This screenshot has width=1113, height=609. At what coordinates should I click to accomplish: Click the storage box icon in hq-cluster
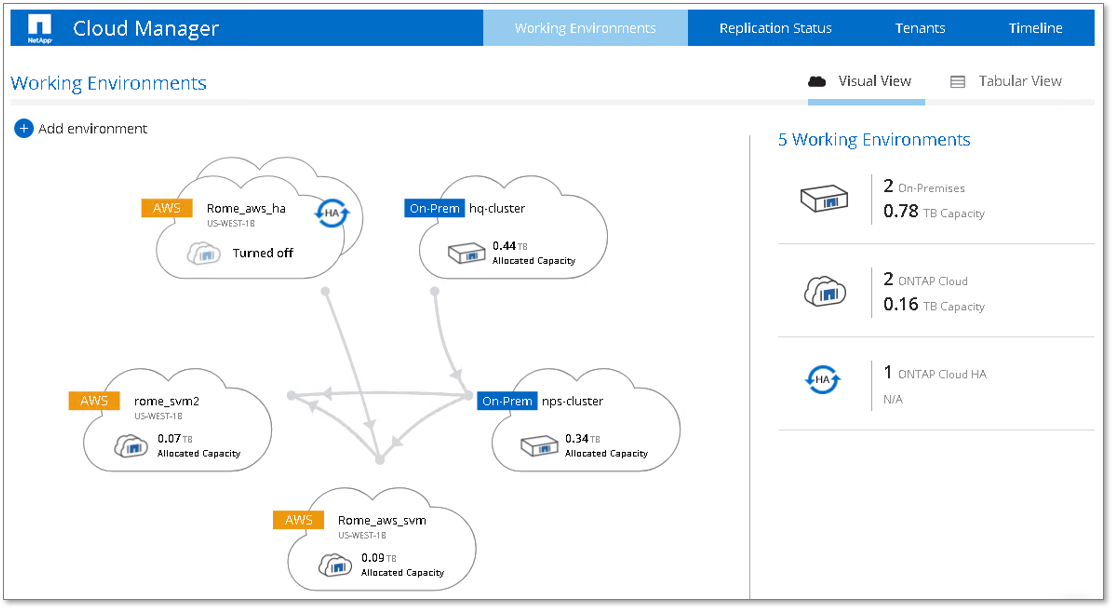click(x=466, y=253)
